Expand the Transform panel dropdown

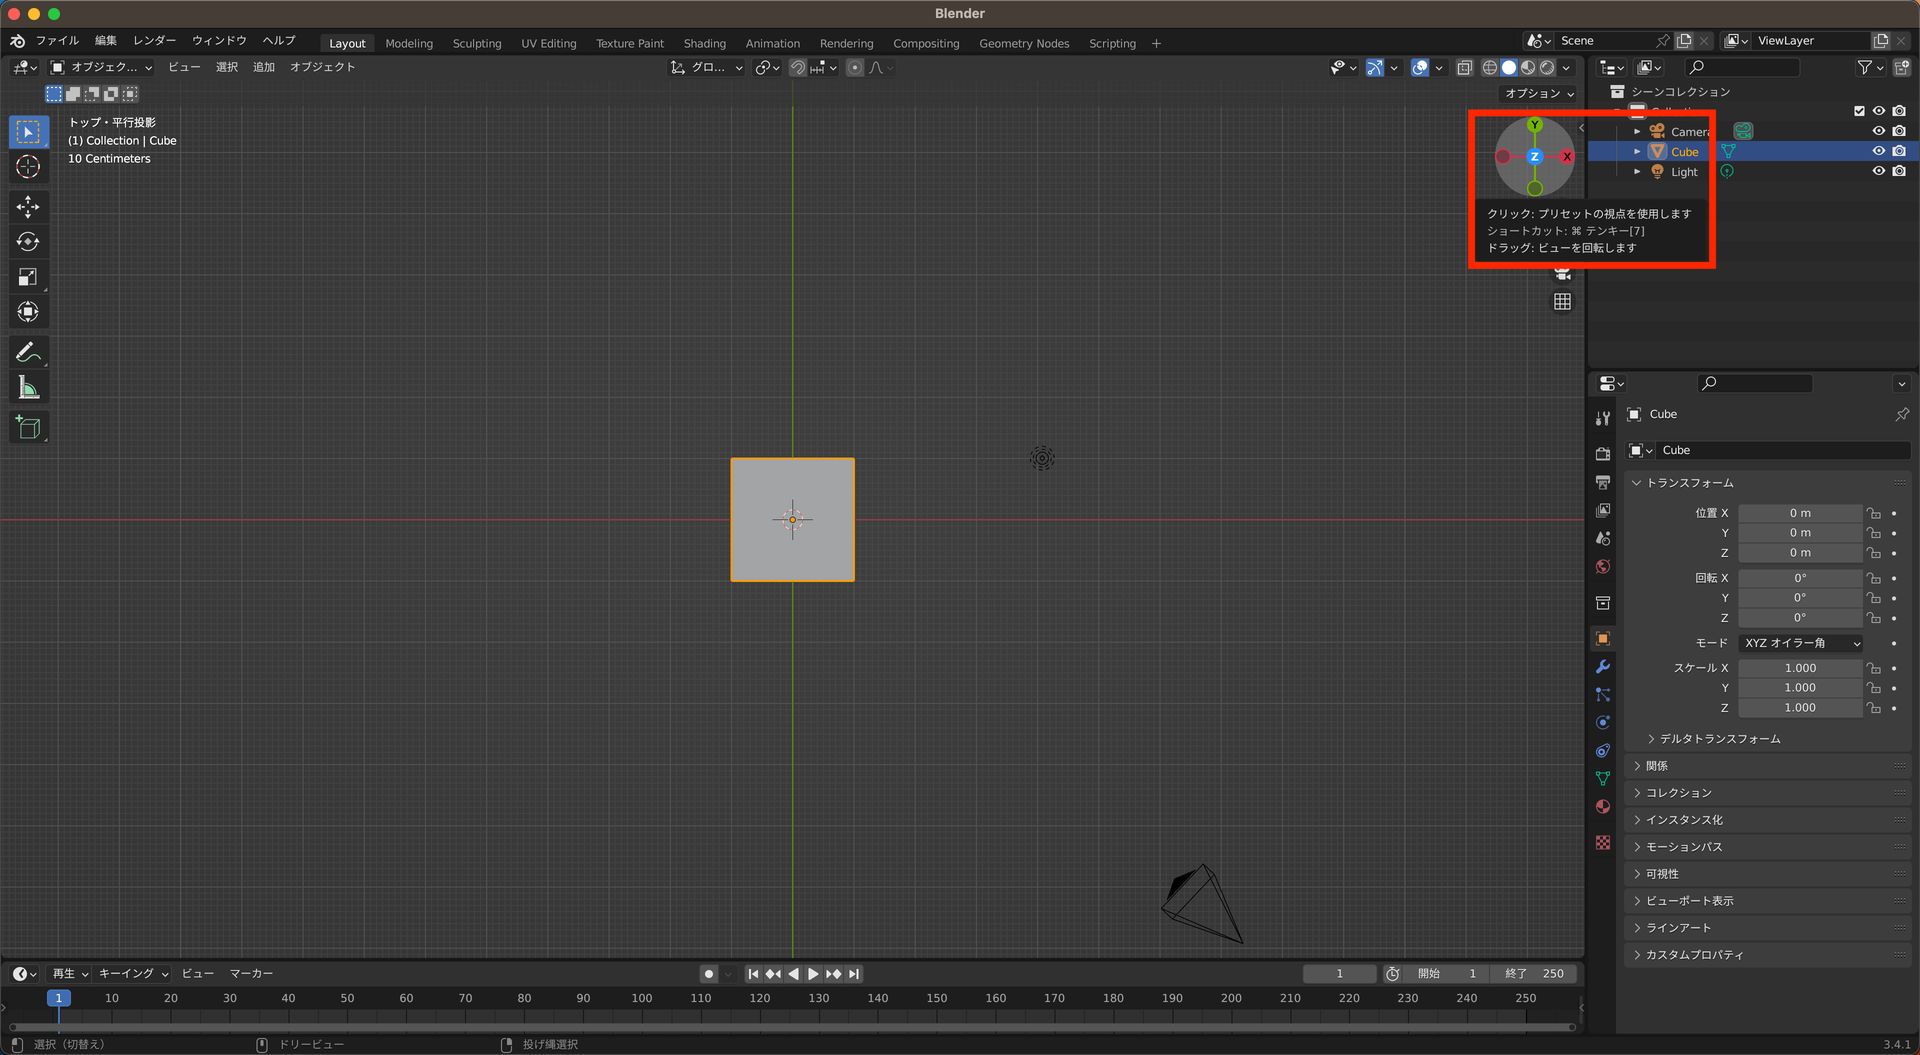pos(1684,483)
